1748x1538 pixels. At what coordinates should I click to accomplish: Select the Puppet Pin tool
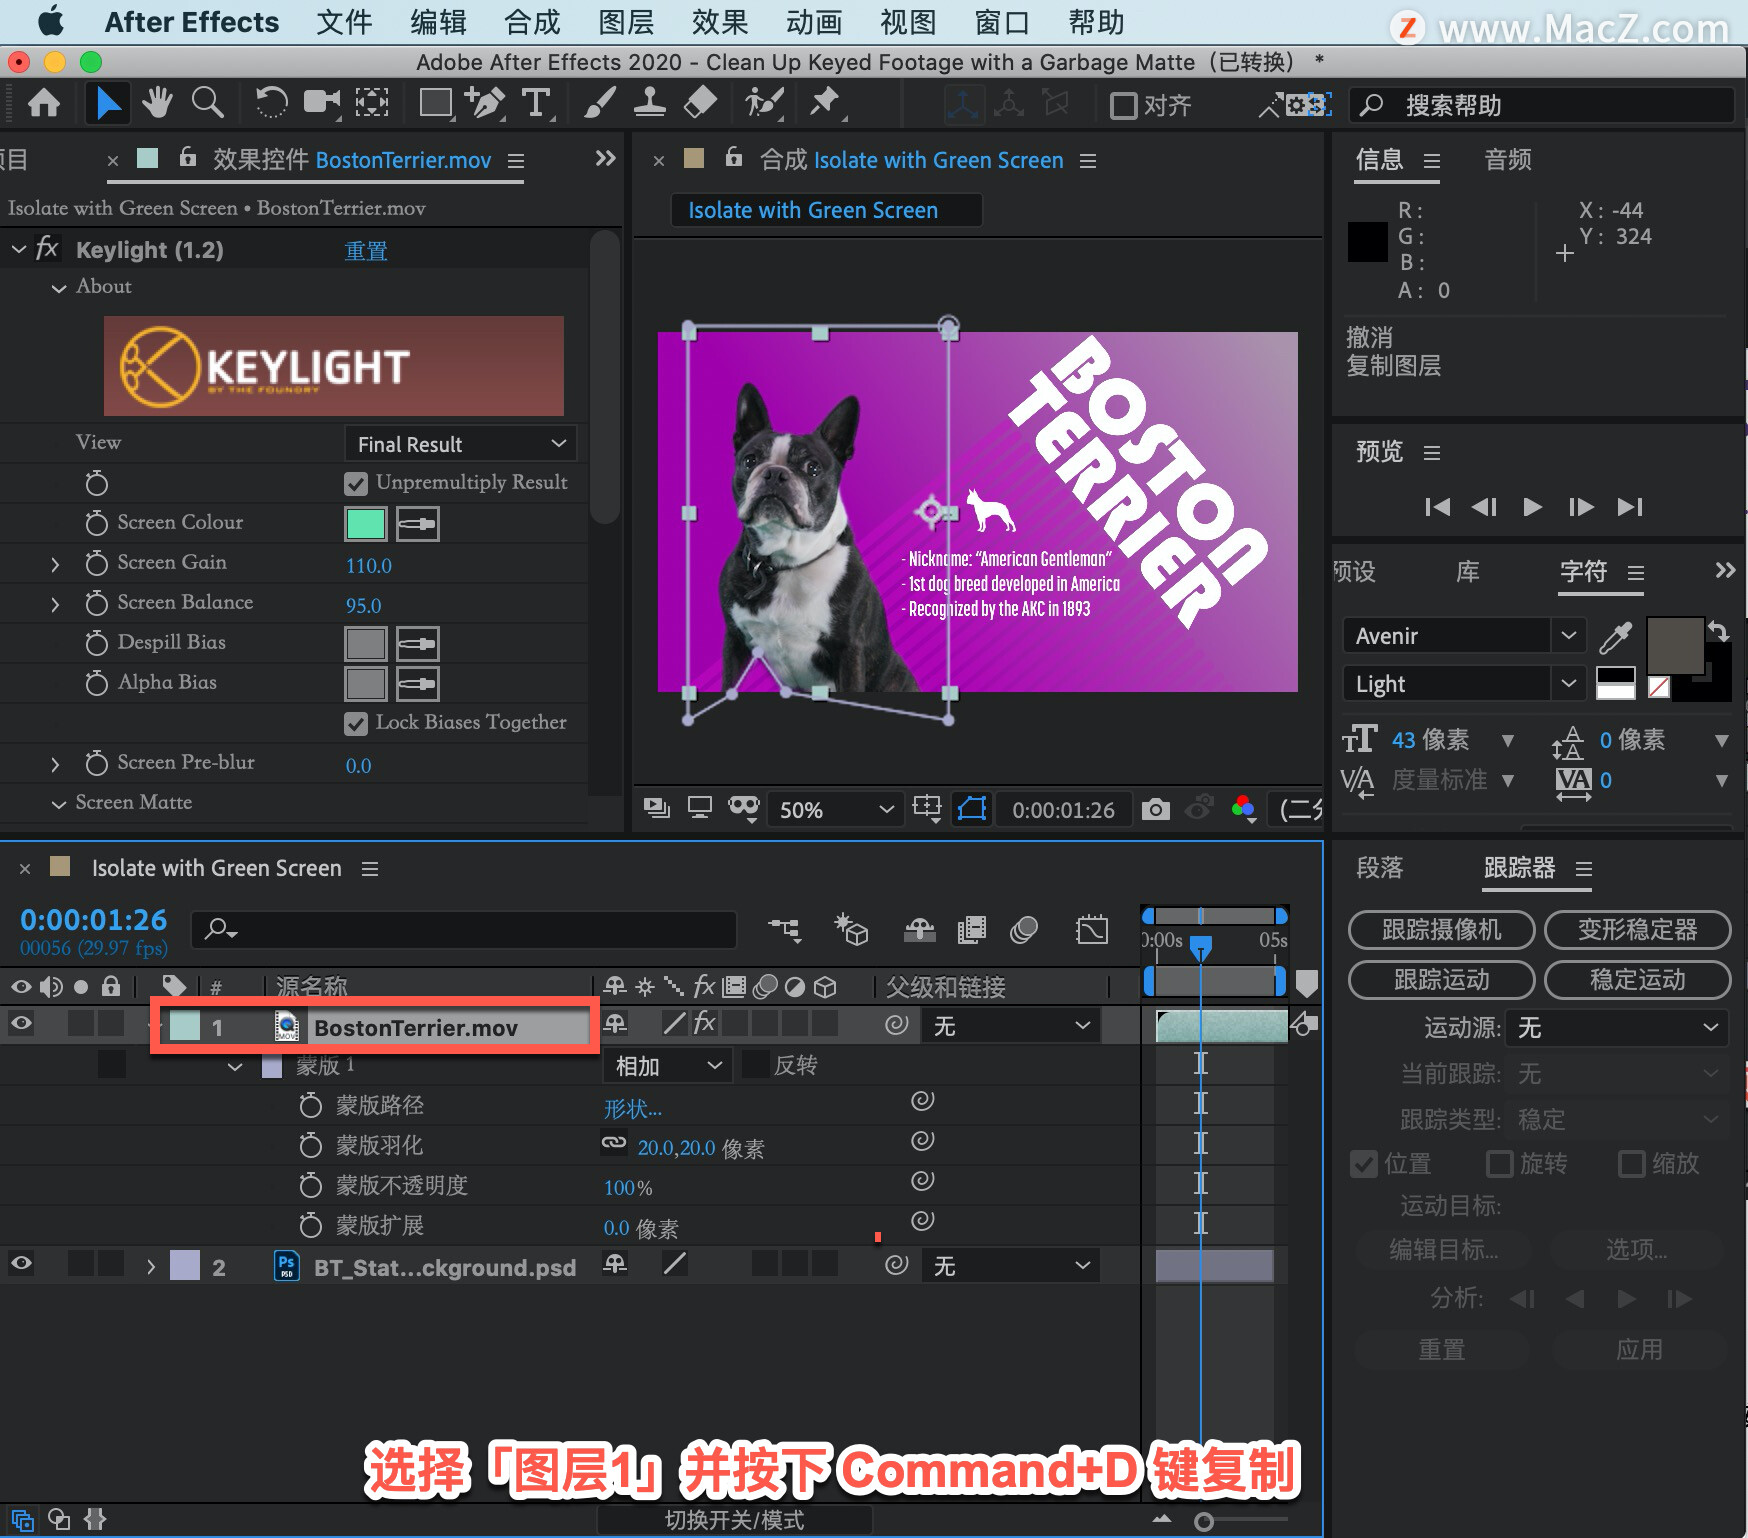[826, 102]
